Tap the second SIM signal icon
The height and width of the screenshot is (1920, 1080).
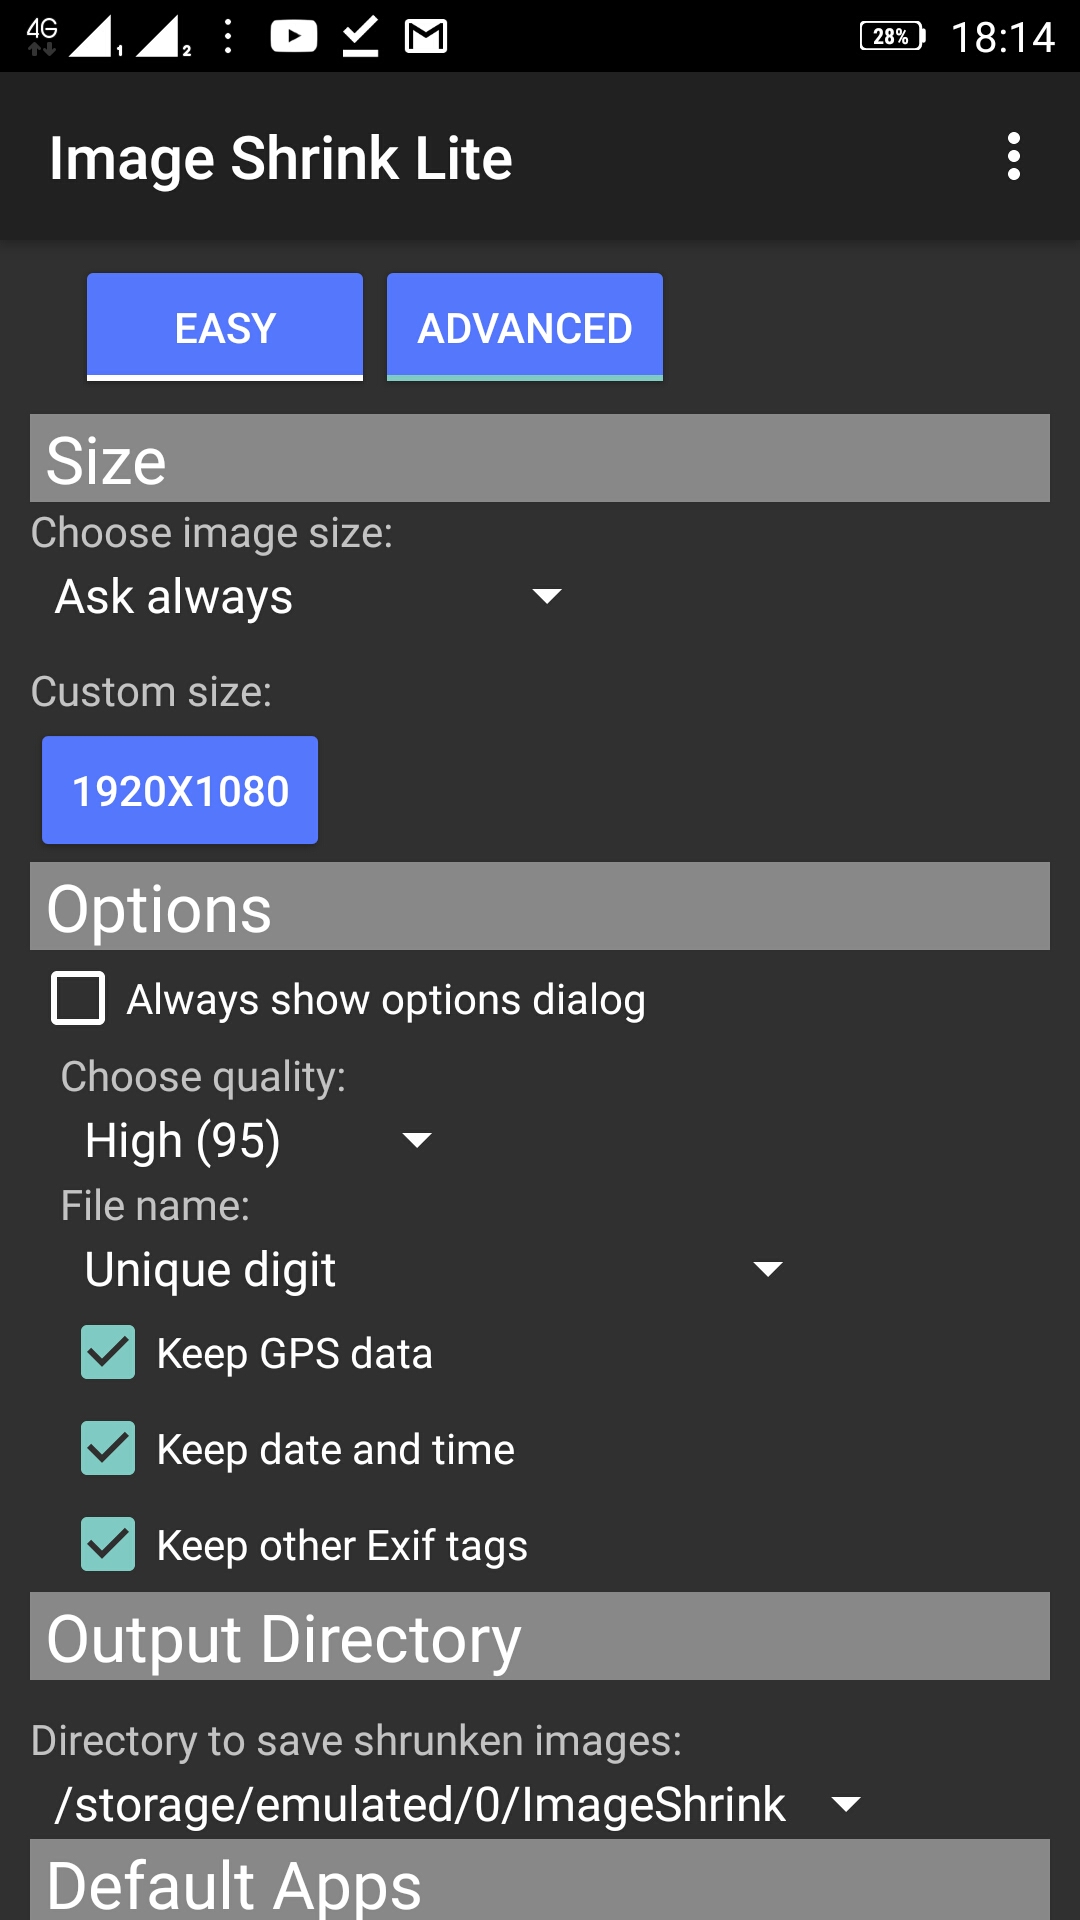pyautogui.click(x=160, y=37)
